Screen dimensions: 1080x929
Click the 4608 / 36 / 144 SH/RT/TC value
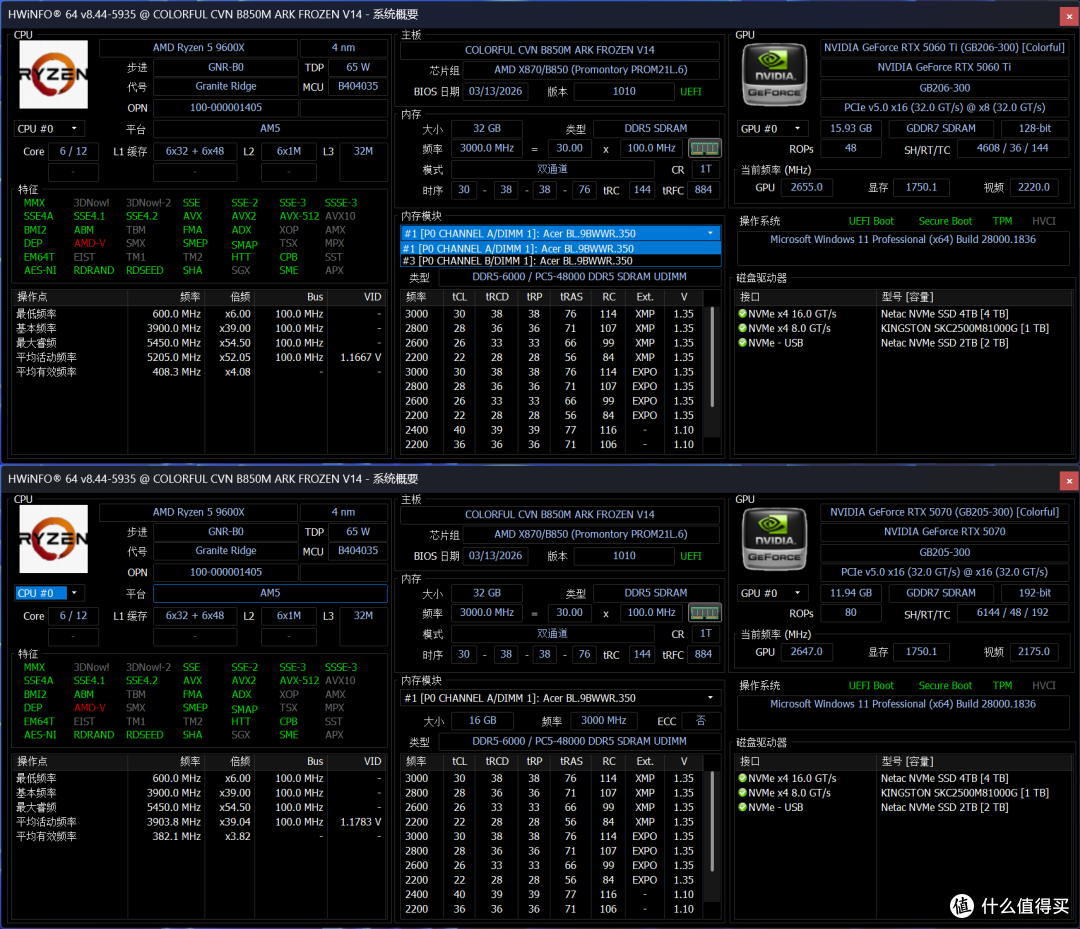pyautogui.click(x=1012, y=148)
